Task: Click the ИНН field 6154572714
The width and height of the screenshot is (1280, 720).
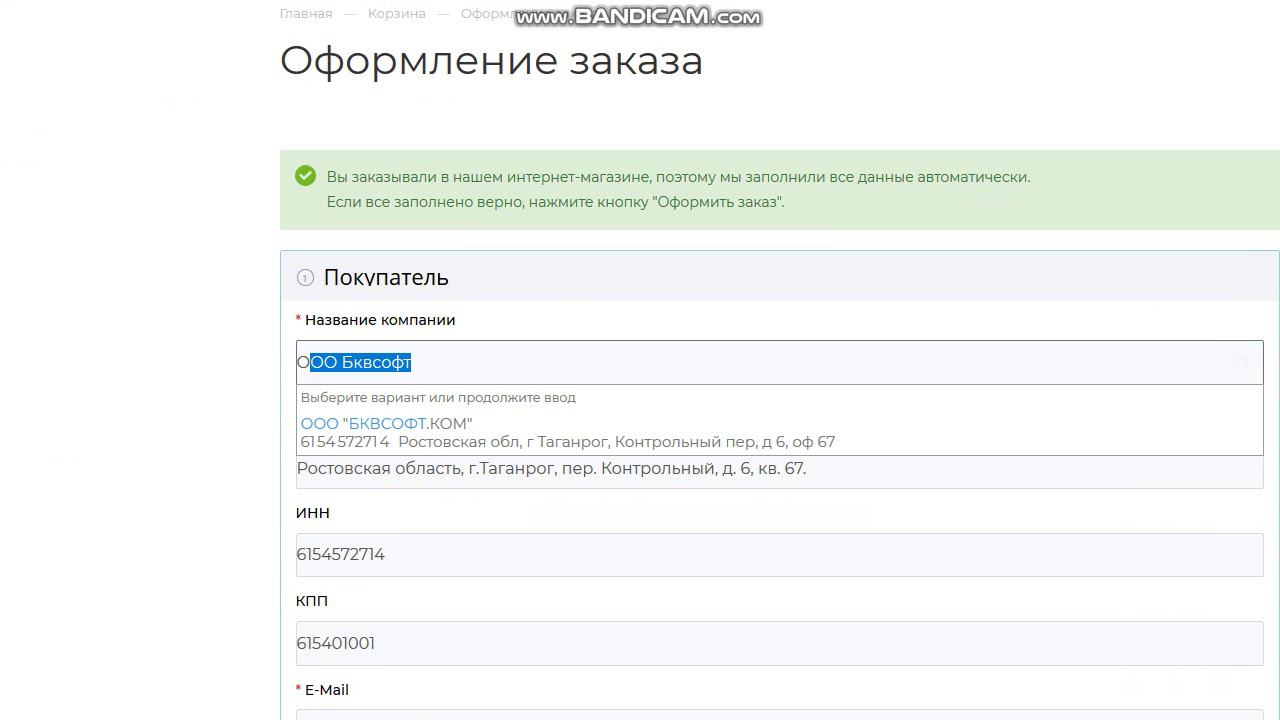Action: [780, 555]
